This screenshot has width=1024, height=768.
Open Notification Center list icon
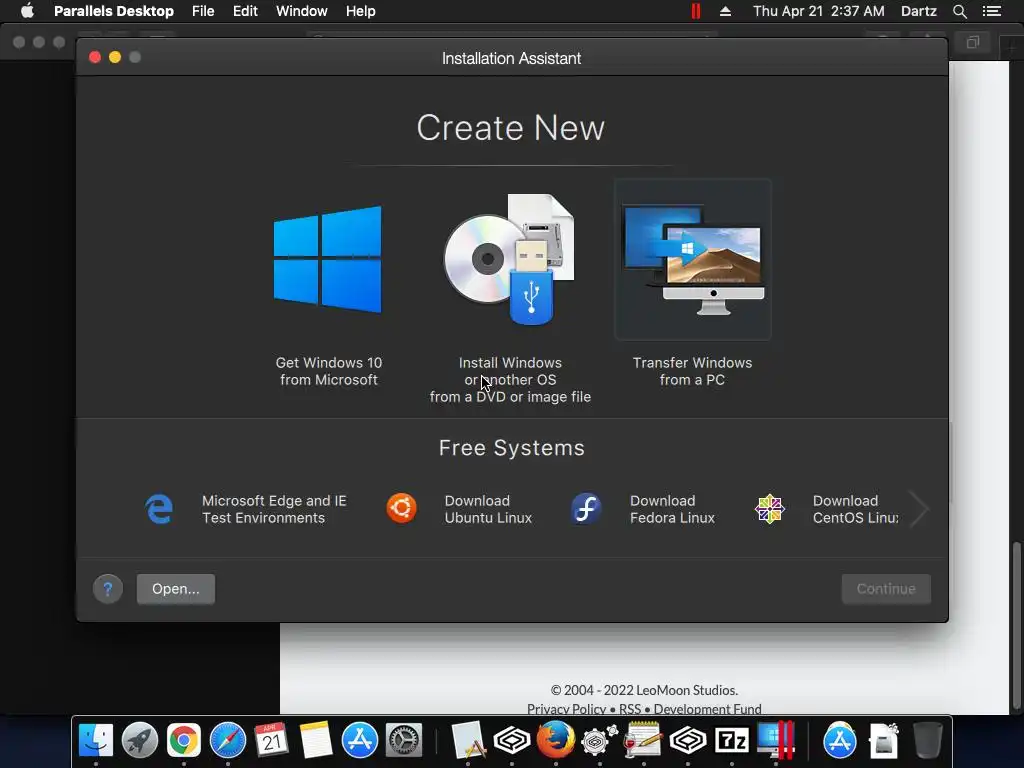992,11
